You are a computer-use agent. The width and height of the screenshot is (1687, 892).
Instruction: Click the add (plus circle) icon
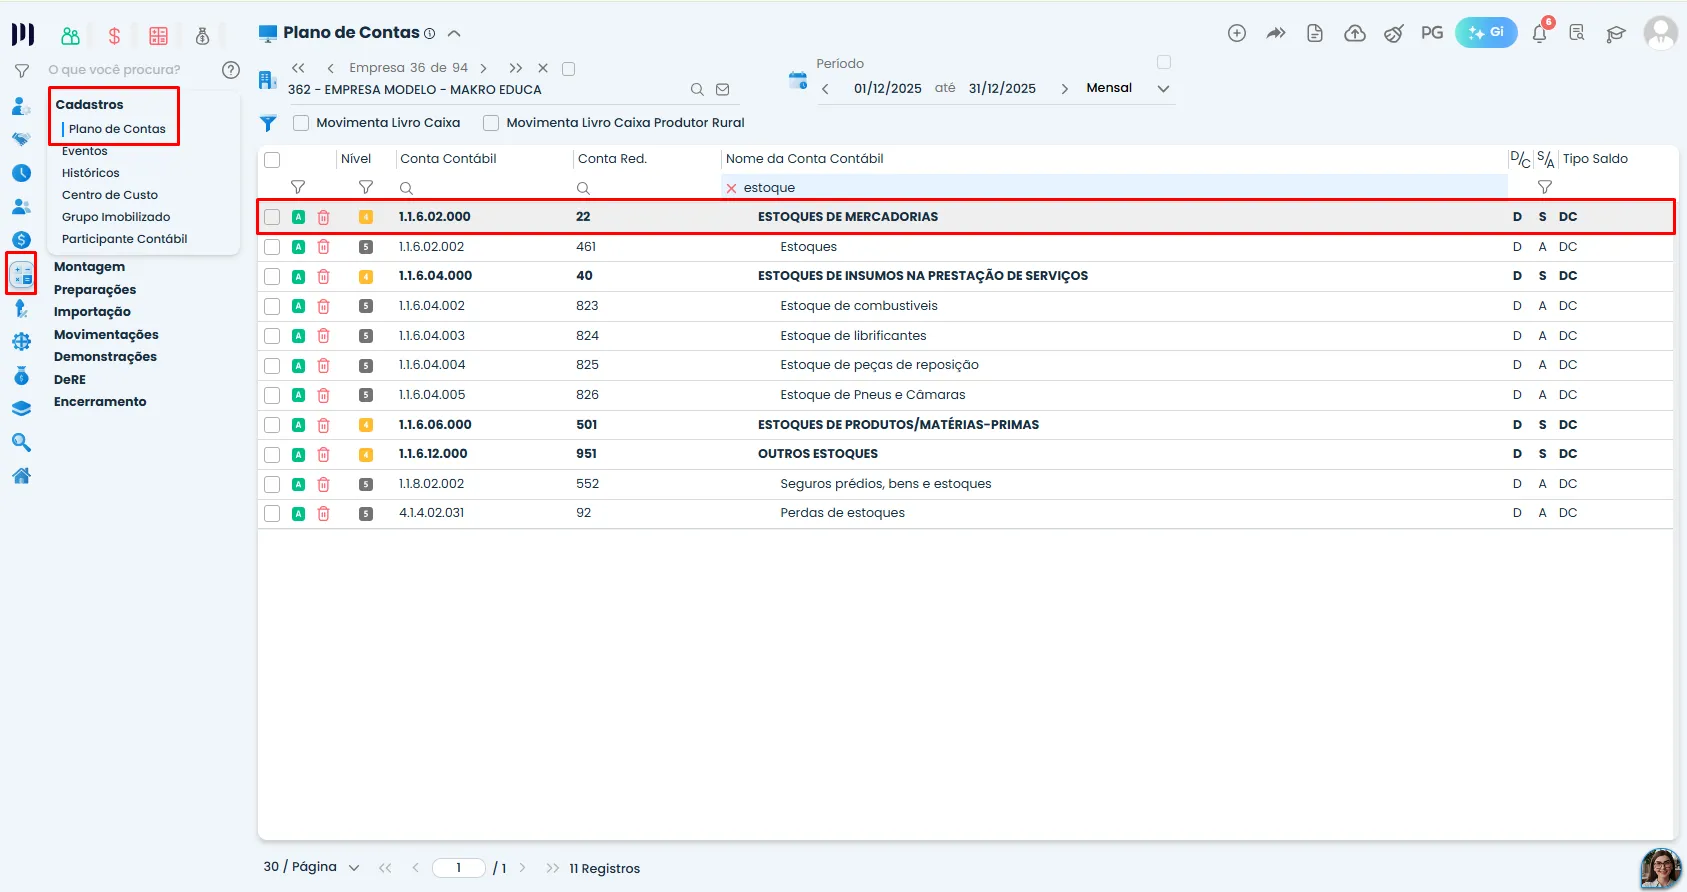pyautogui.click(x=1237, y=33)
